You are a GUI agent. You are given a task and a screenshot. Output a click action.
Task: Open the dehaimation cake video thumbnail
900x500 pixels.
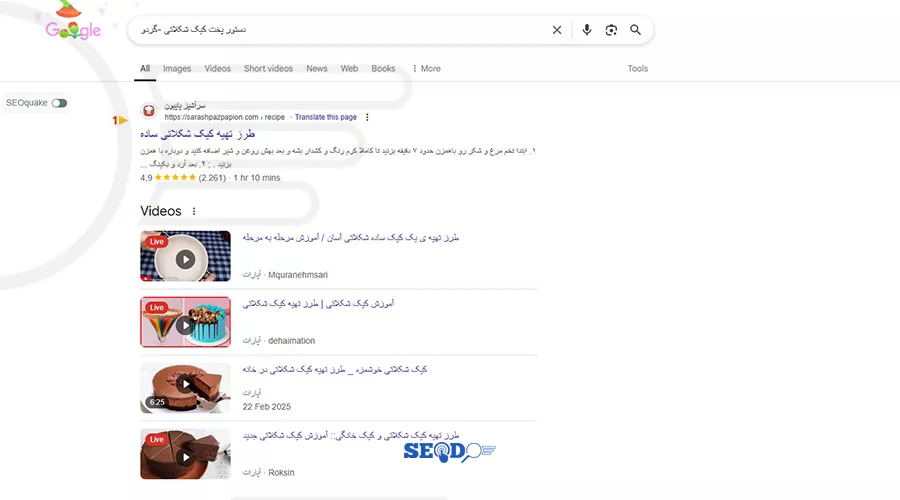click(x=185, y=322)
